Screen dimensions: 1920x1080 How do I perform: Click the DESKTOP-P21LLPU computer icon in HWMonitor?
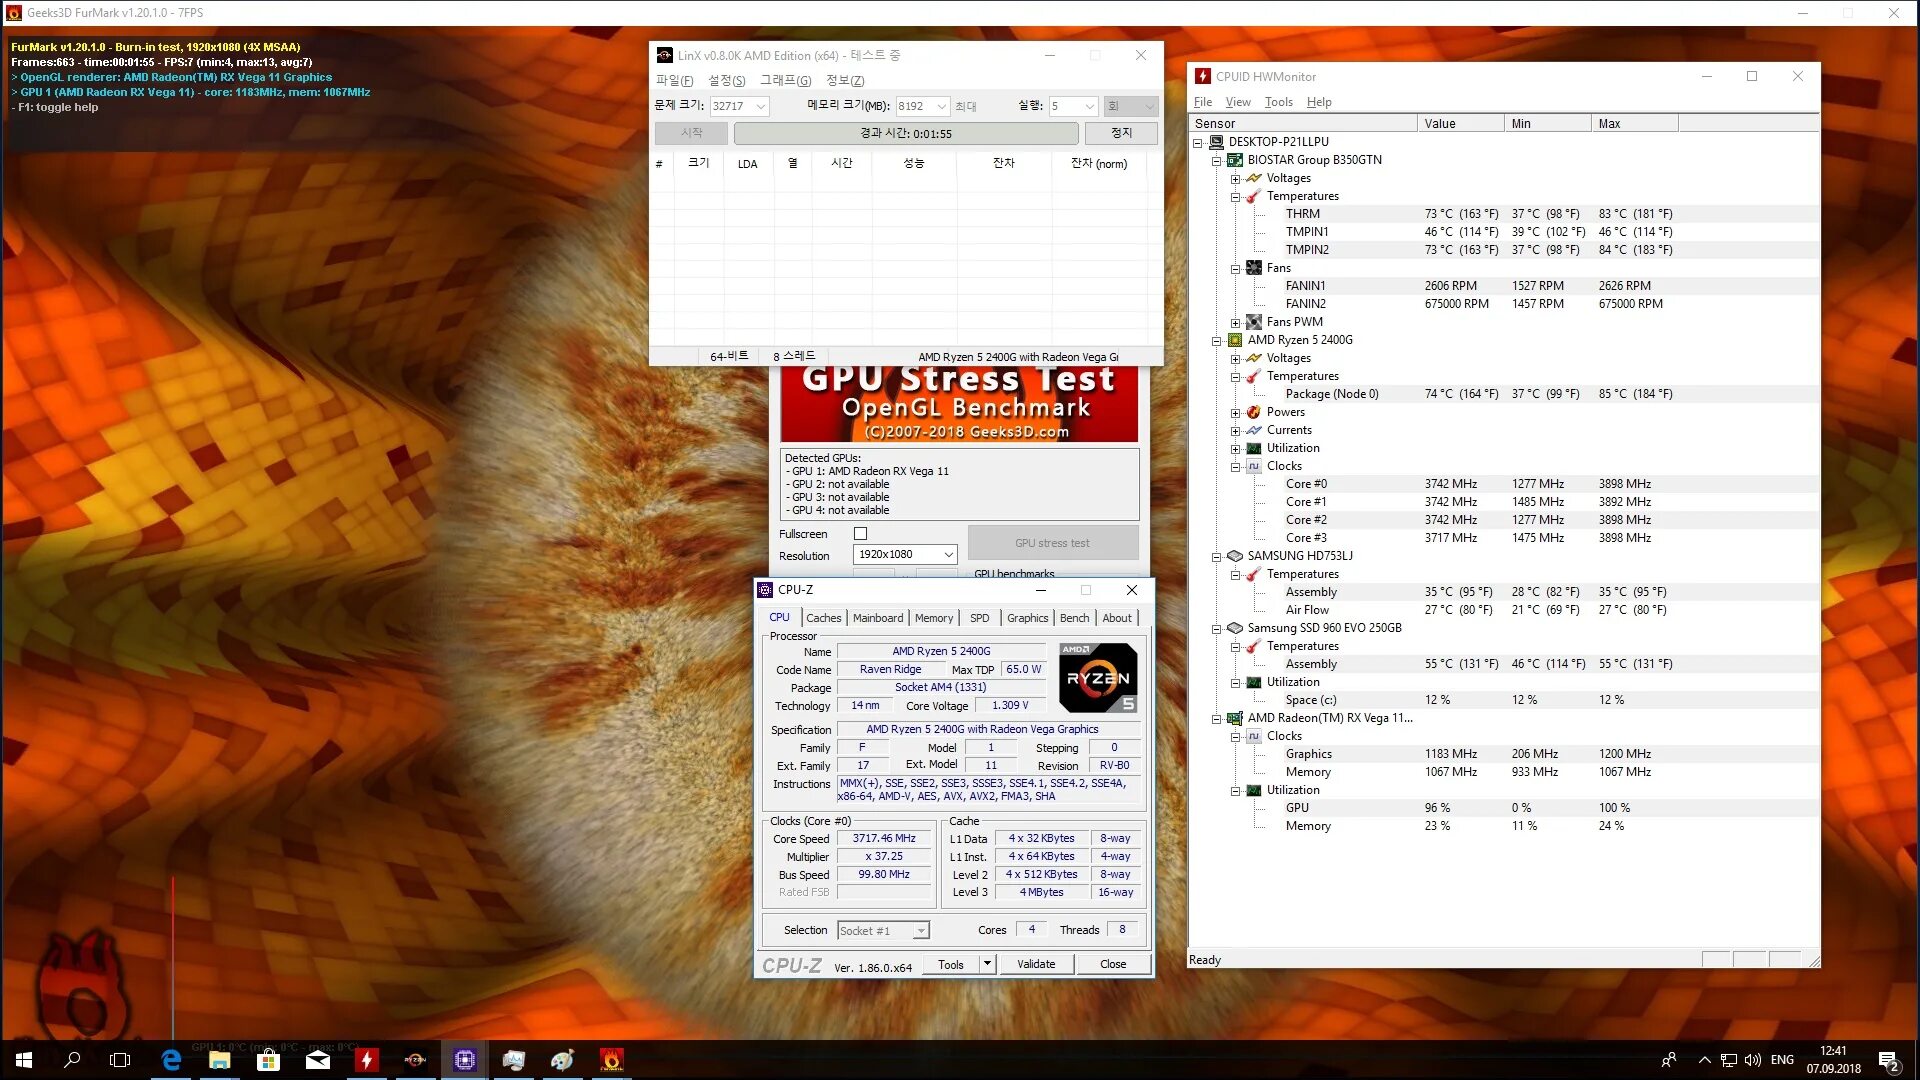tap(1216, 142)
